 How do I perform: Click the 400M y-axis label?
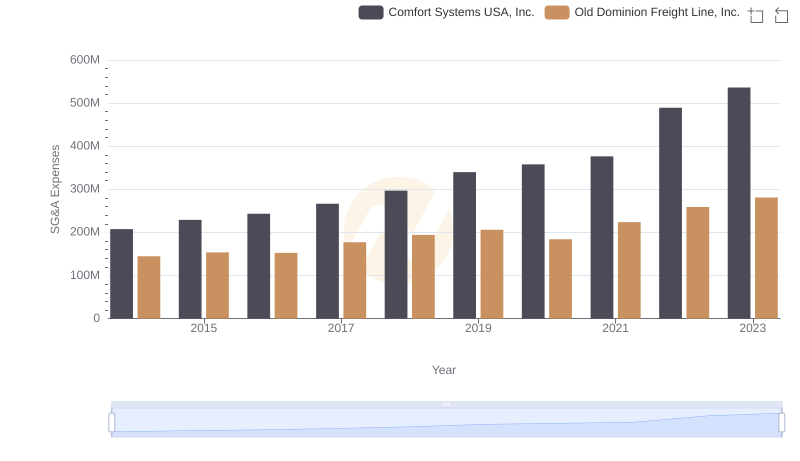pos(85,146)
